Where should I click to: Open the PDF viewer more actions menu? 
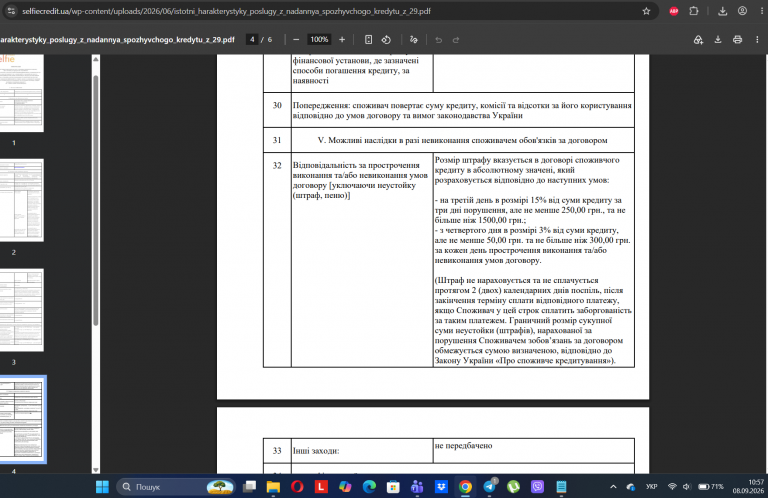[757, 40]
